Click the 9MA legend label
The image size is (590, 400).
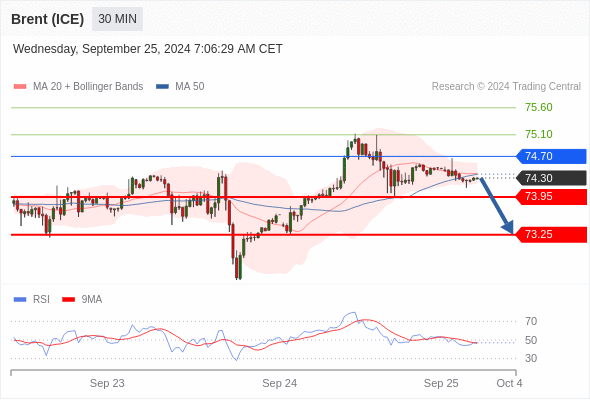pos(92,300)
